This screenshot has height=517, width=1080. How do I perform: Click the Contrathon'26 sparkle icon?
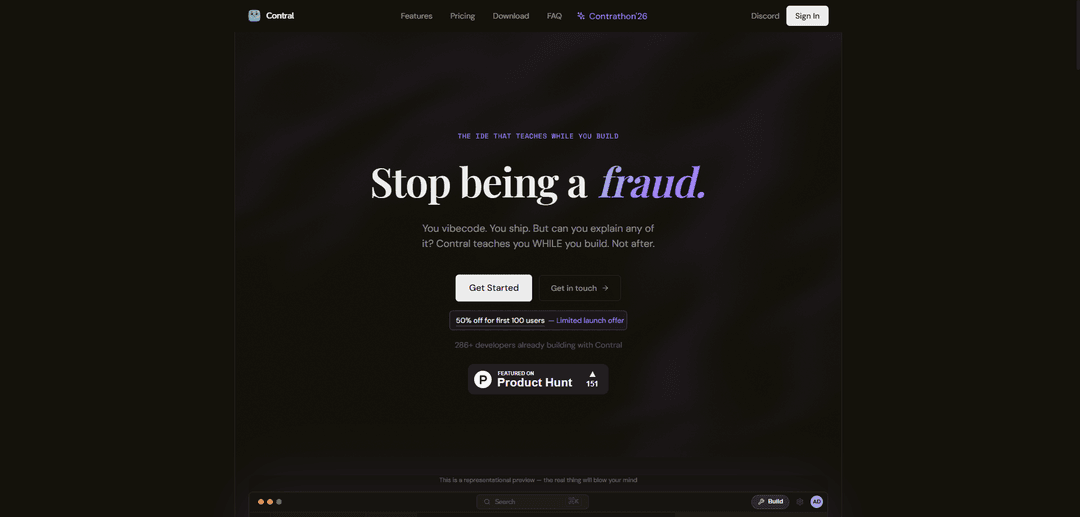[581, 16]
